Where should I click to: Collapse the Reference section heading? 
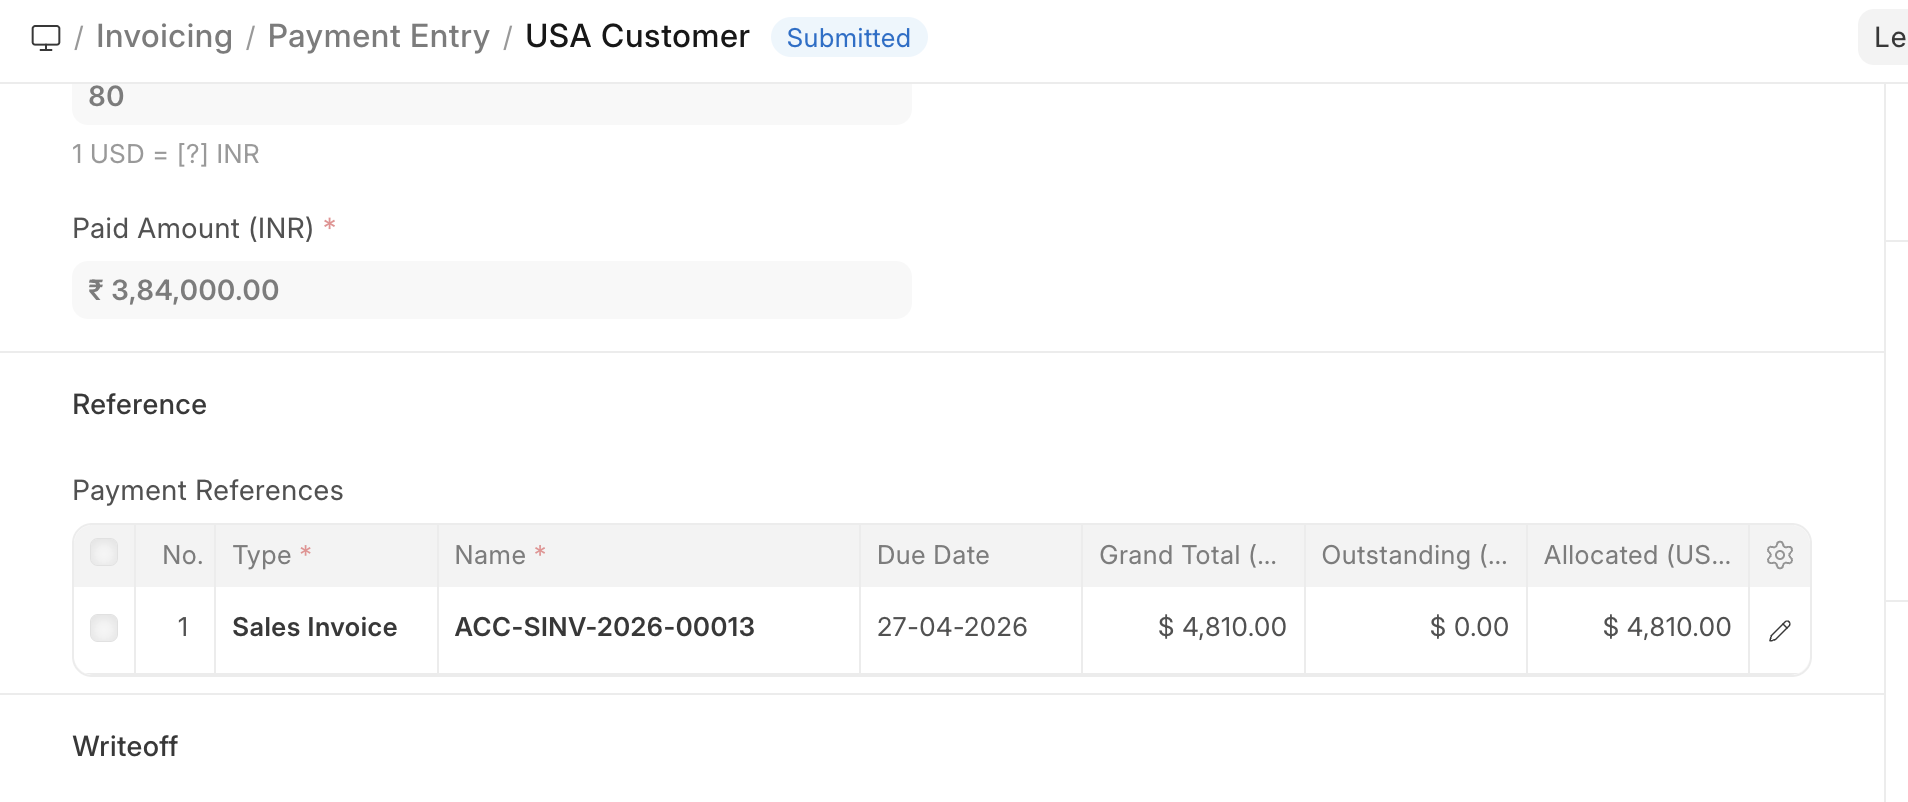tap(140, 405)
